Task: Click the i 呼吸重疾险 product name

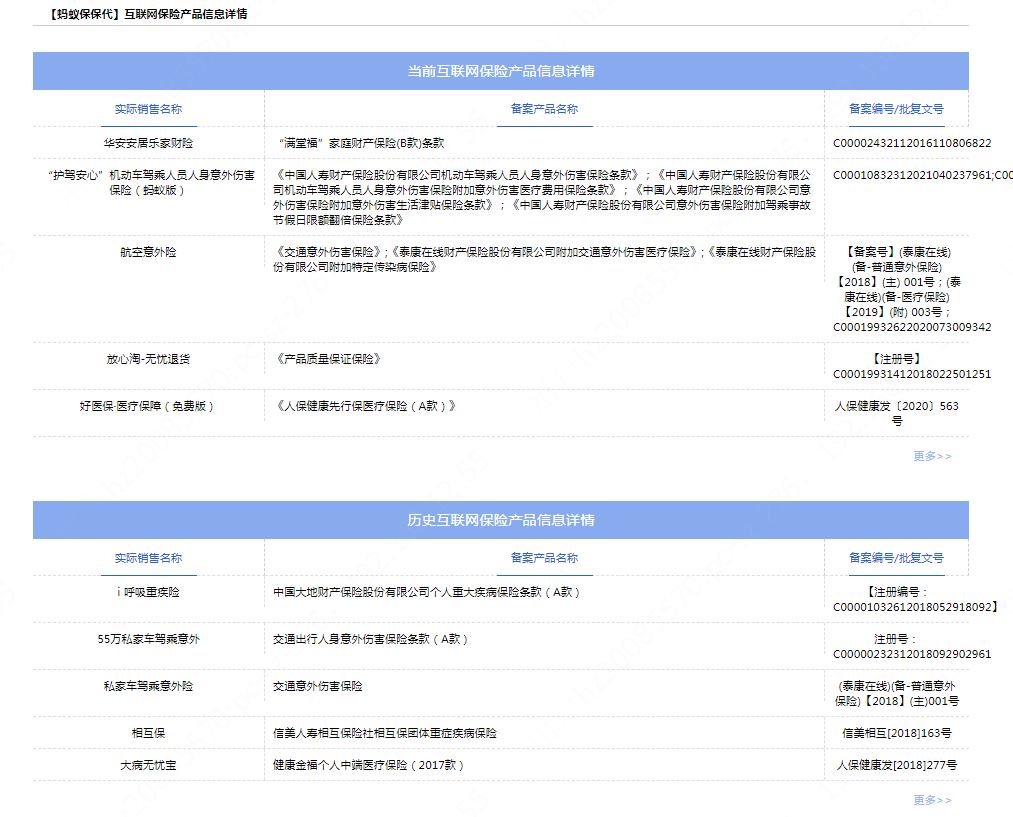Action: (149, 592)
